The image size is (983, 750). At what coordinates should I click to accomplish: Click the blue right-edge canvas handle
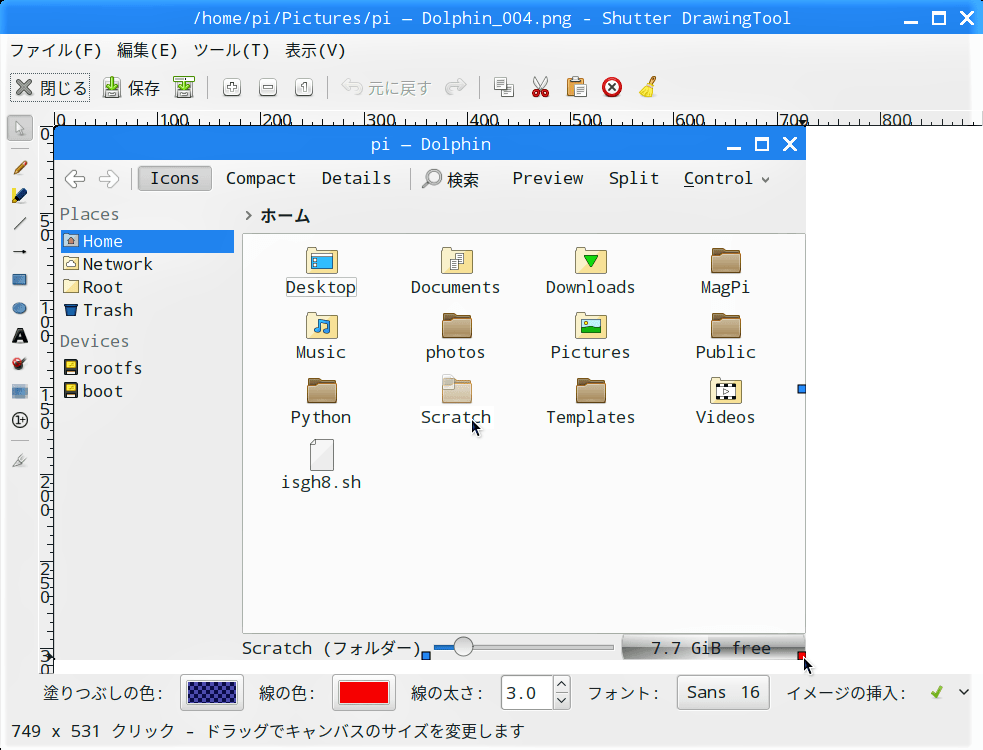pos(802,389)
